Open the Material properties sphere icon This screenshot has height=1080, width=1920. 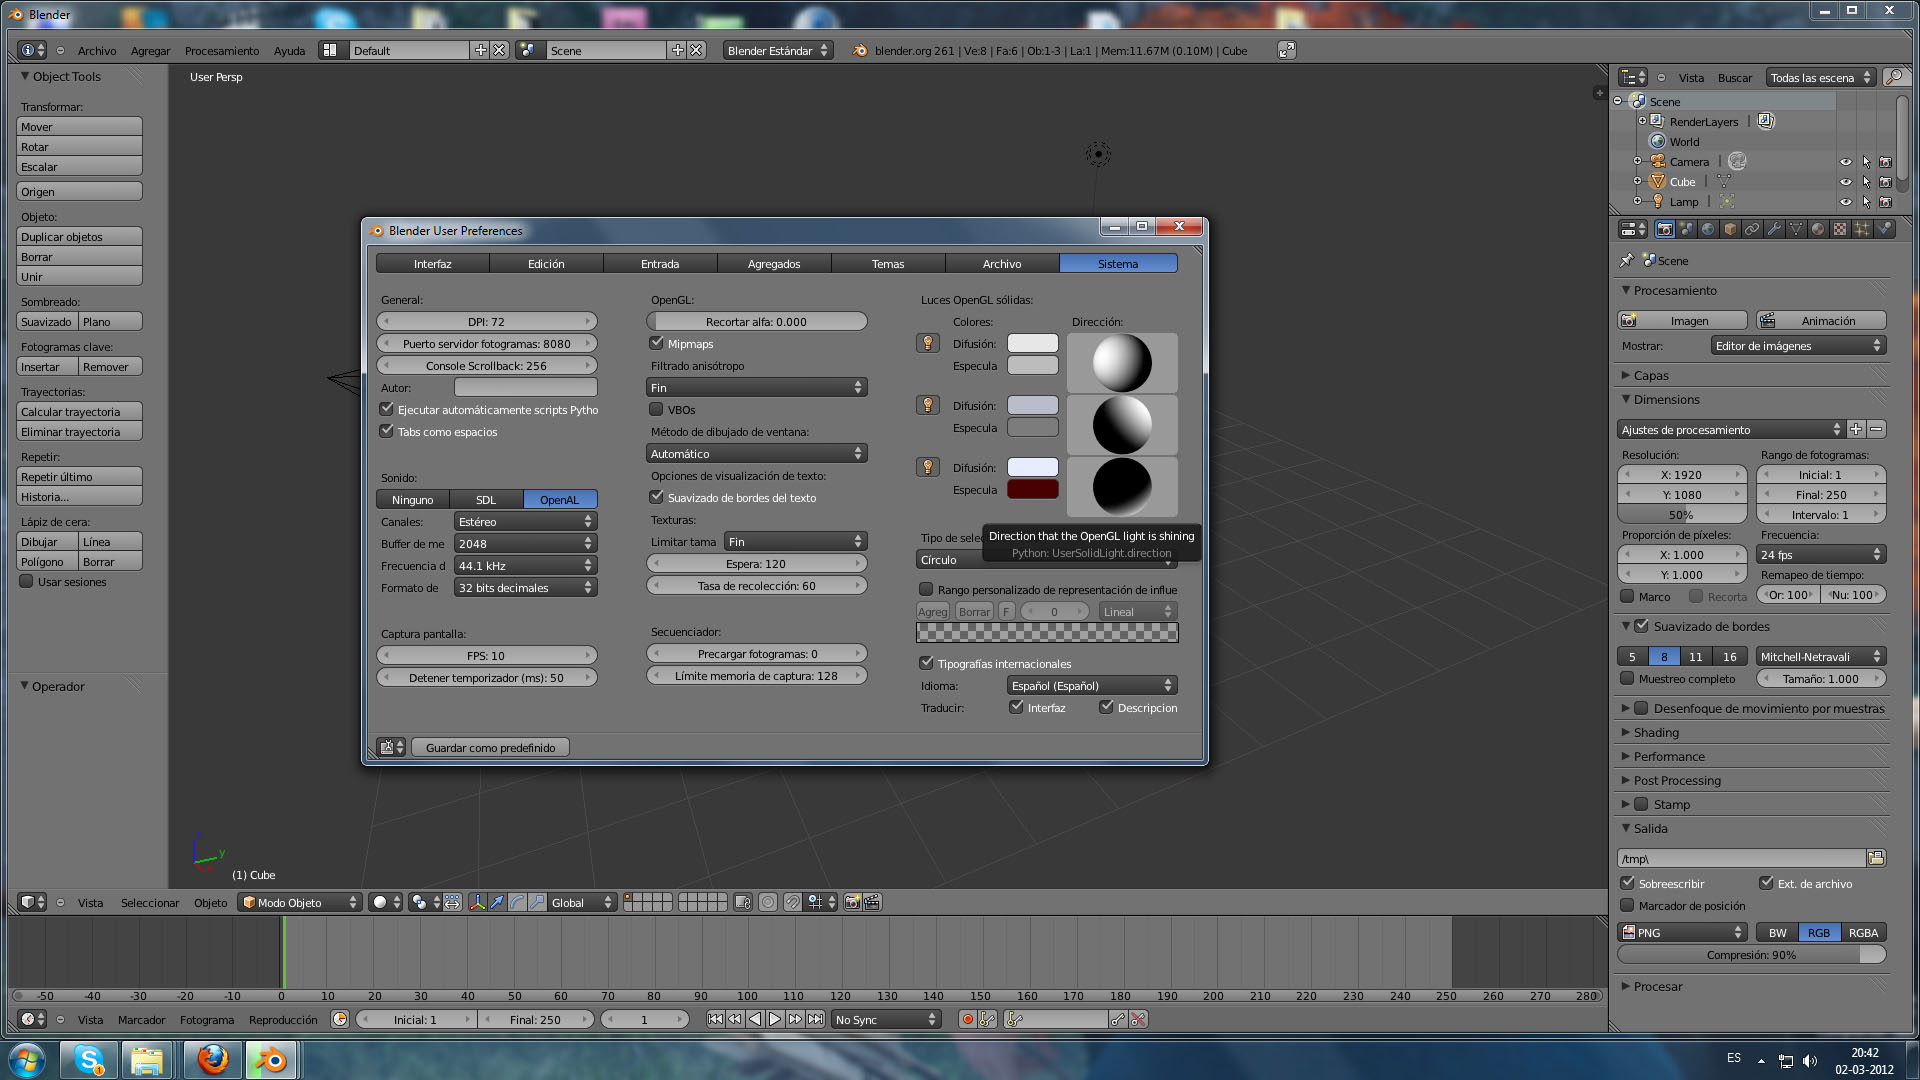coord(1818,229)
